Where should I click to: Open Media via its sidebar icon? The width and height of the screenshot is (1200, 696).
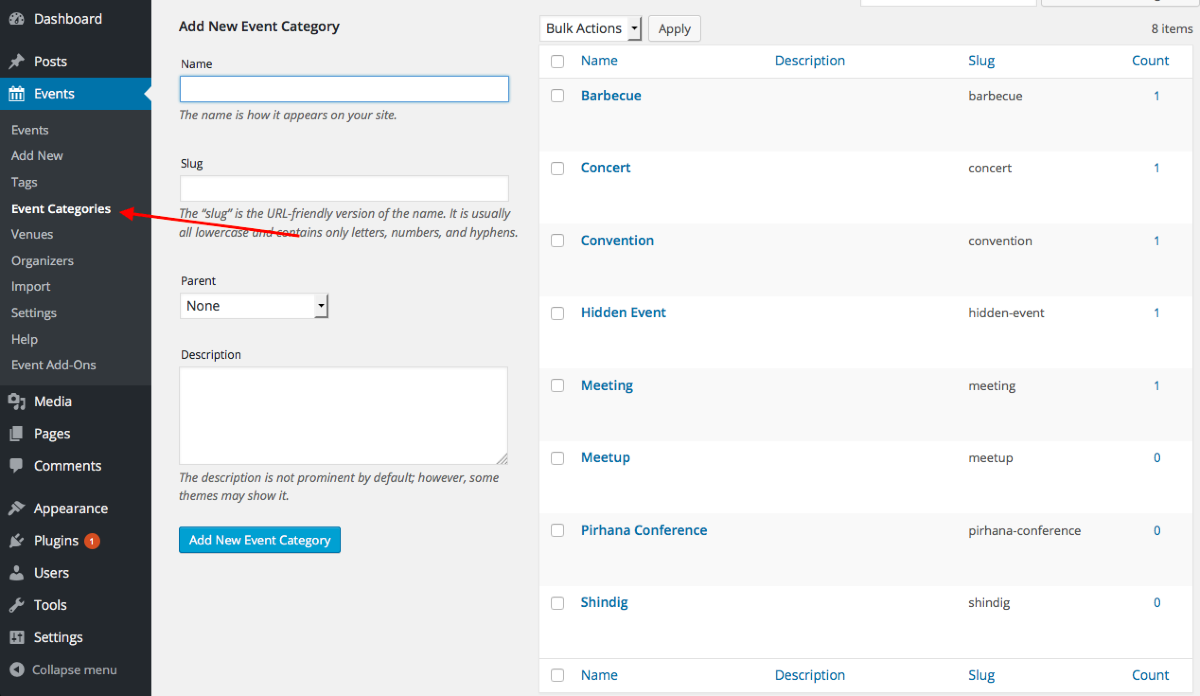pyautogui.click(x=17, y=401)
